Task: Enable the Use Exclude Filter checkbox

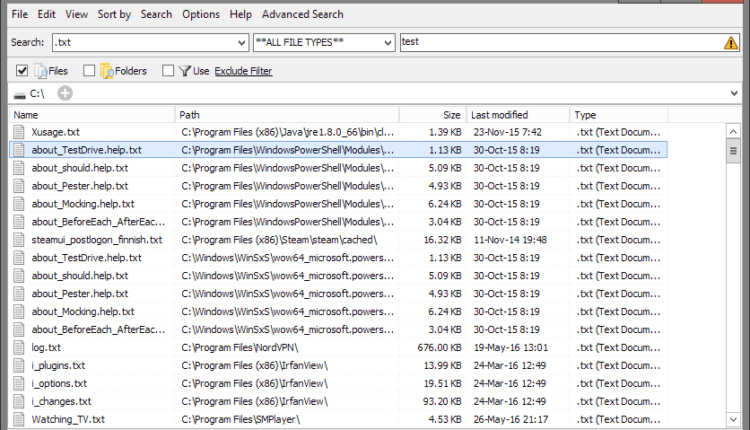Action: point(168,71)
